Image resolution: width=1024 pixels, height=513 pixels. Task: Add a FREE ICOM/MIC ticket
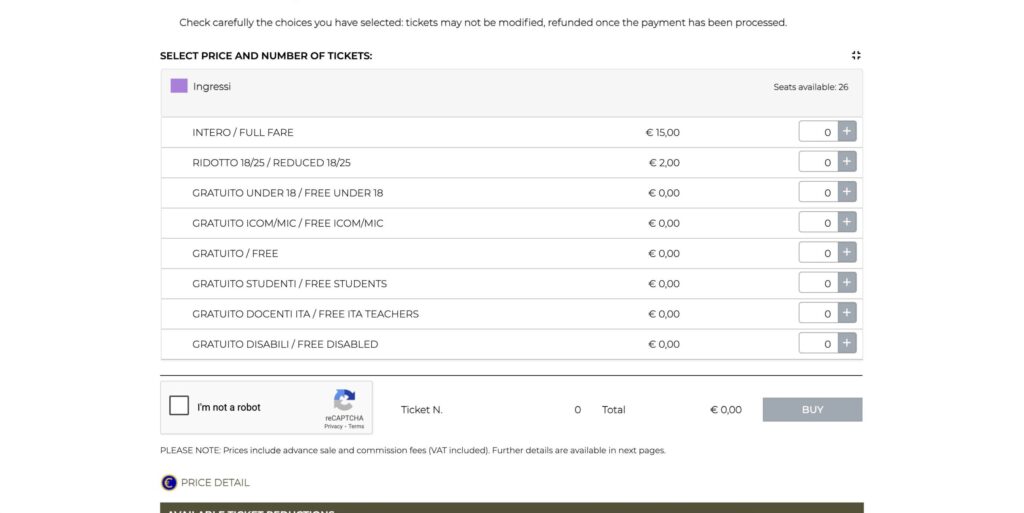(x=847, y=223)
